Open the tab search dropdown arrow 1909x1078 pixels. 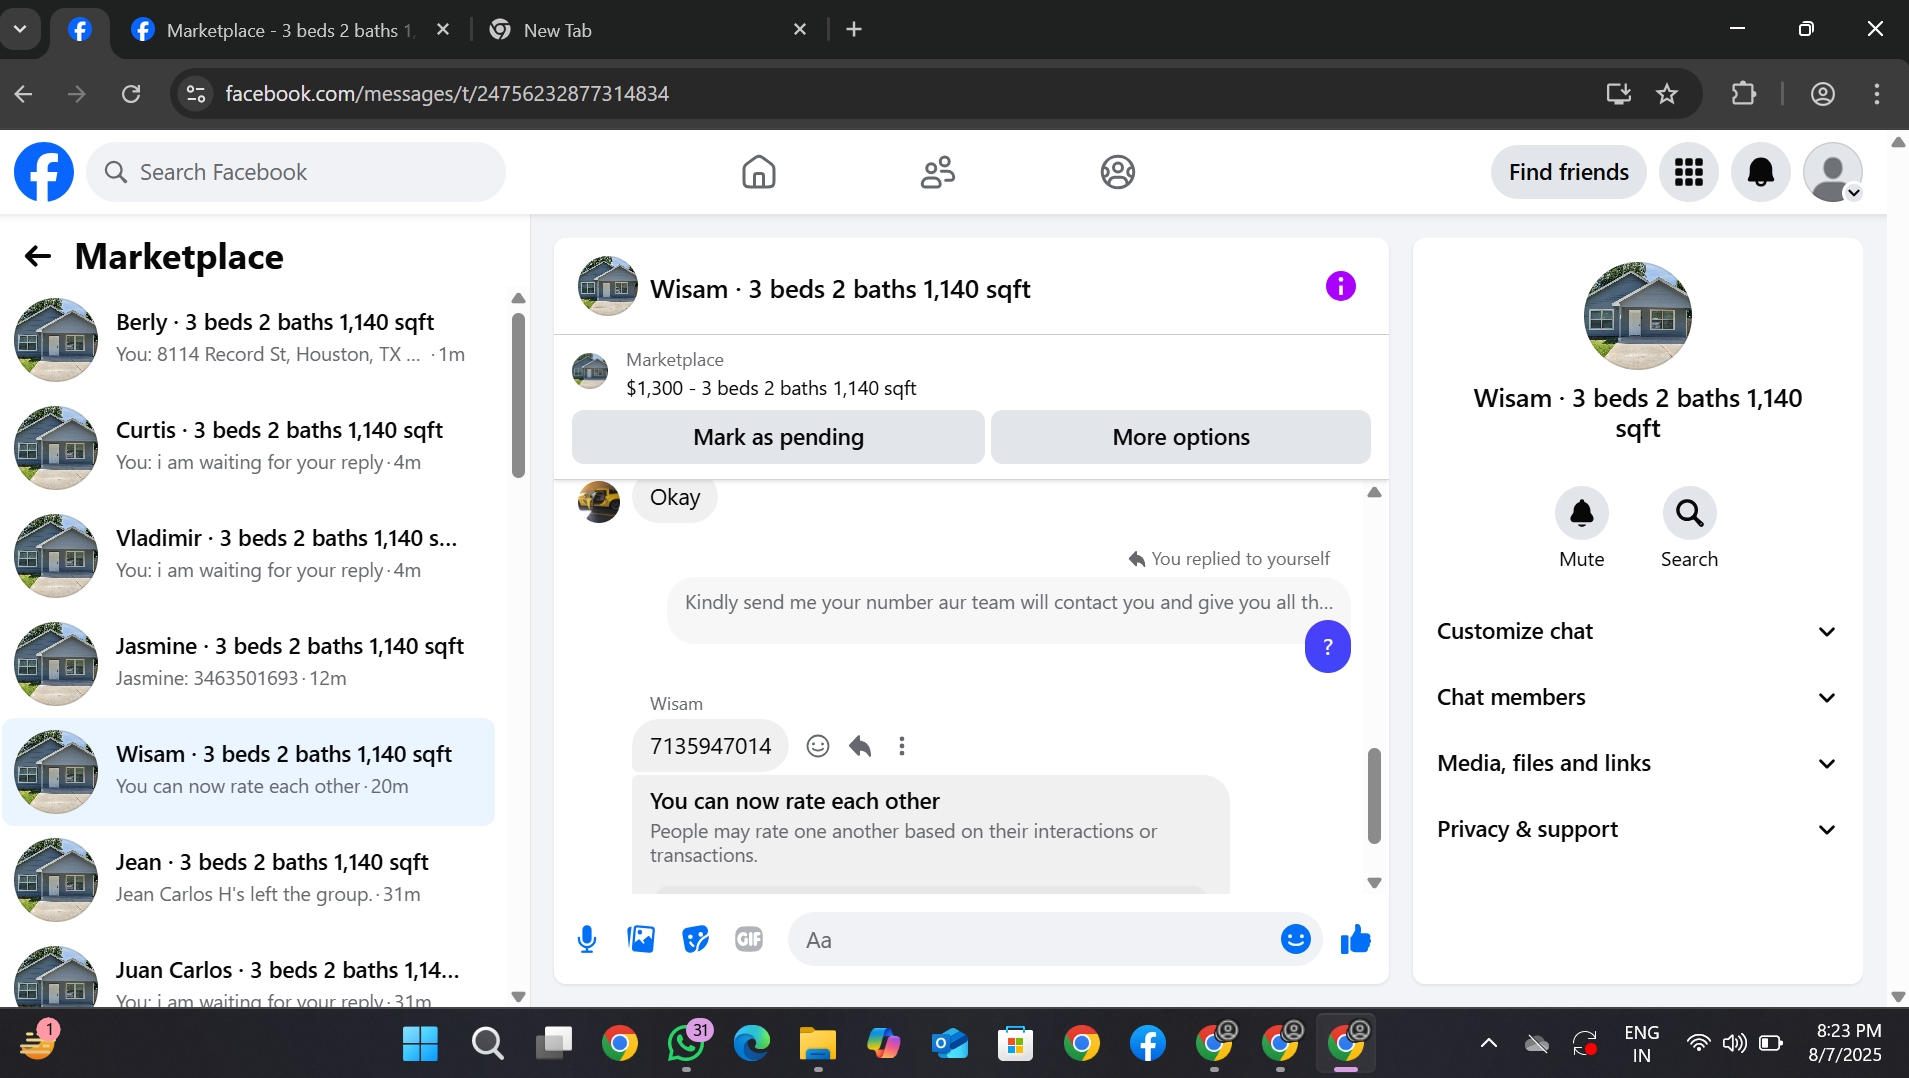(20, 29)
